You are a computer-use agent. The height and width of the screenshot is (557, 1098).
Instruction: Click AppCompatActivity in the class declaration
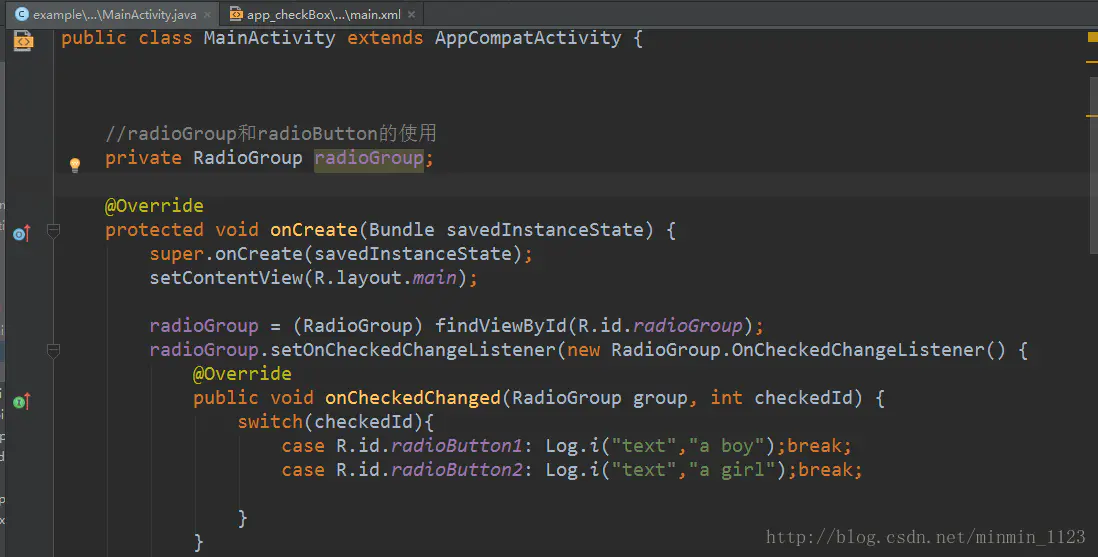pyautogui.click(x=528, y=38)
